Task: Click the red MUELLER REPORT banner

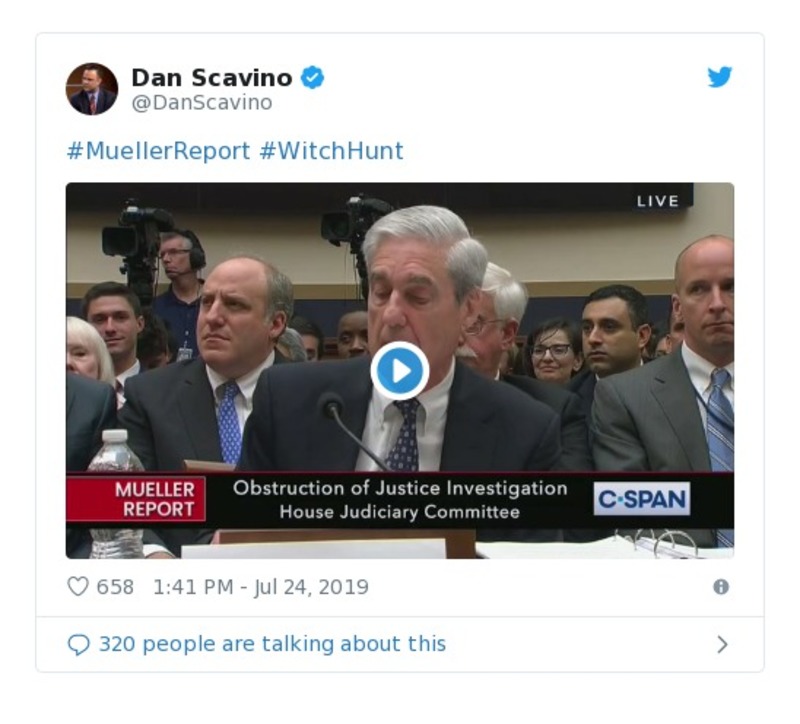Action: click(x=137, y=499)
